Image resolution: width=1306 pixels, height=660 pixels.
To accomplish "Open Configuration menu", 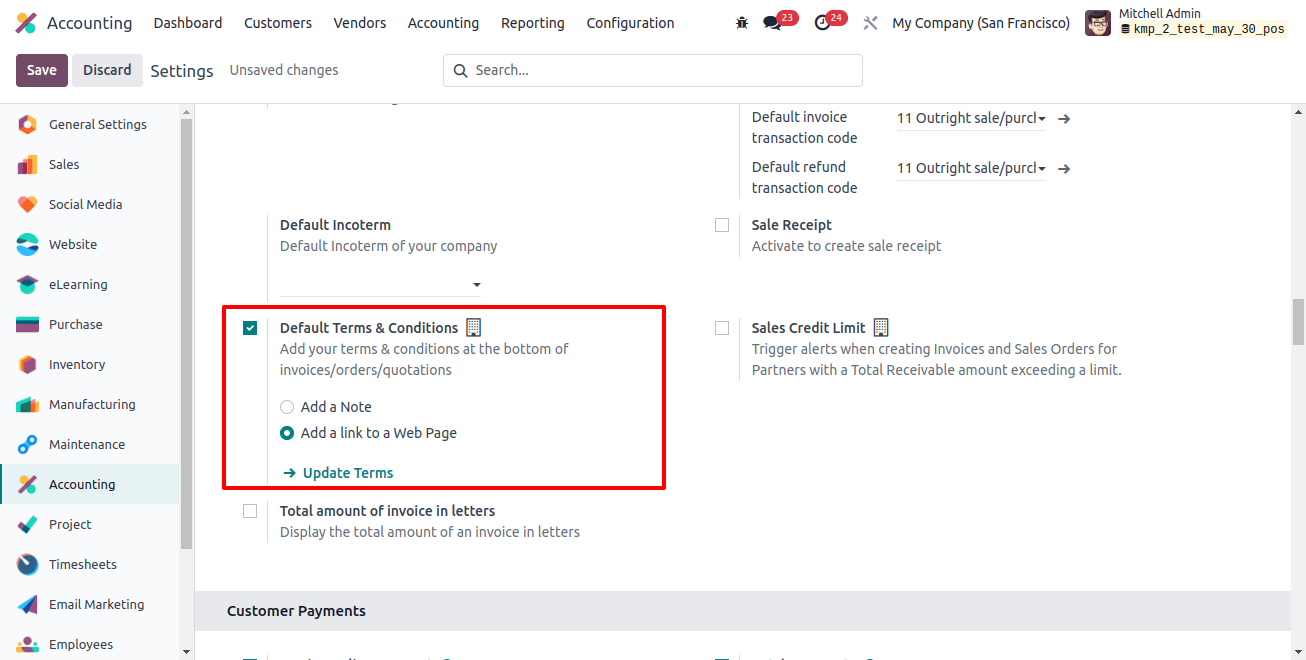I will (x=630, y=23).
